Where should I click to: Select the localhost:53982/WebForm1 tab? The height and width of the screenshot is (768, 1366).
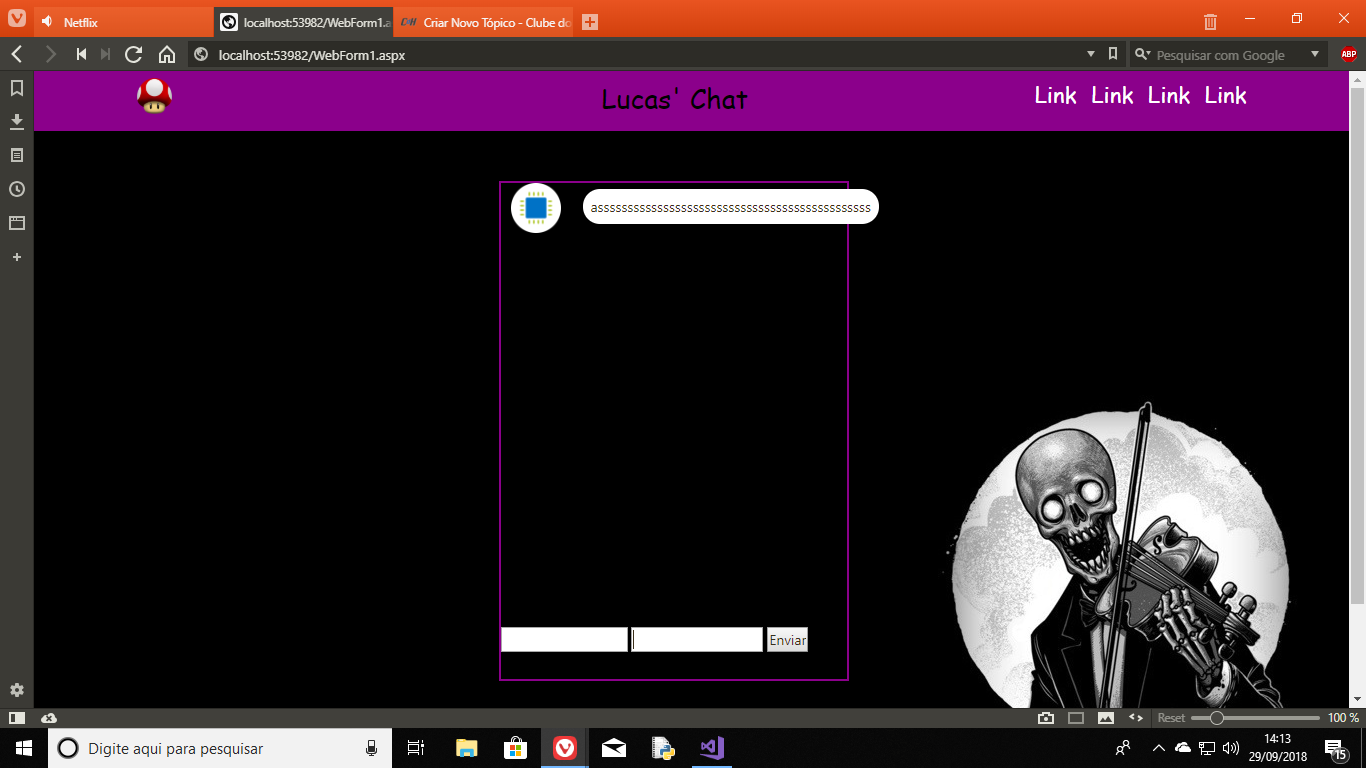click(x=302, y=22)
